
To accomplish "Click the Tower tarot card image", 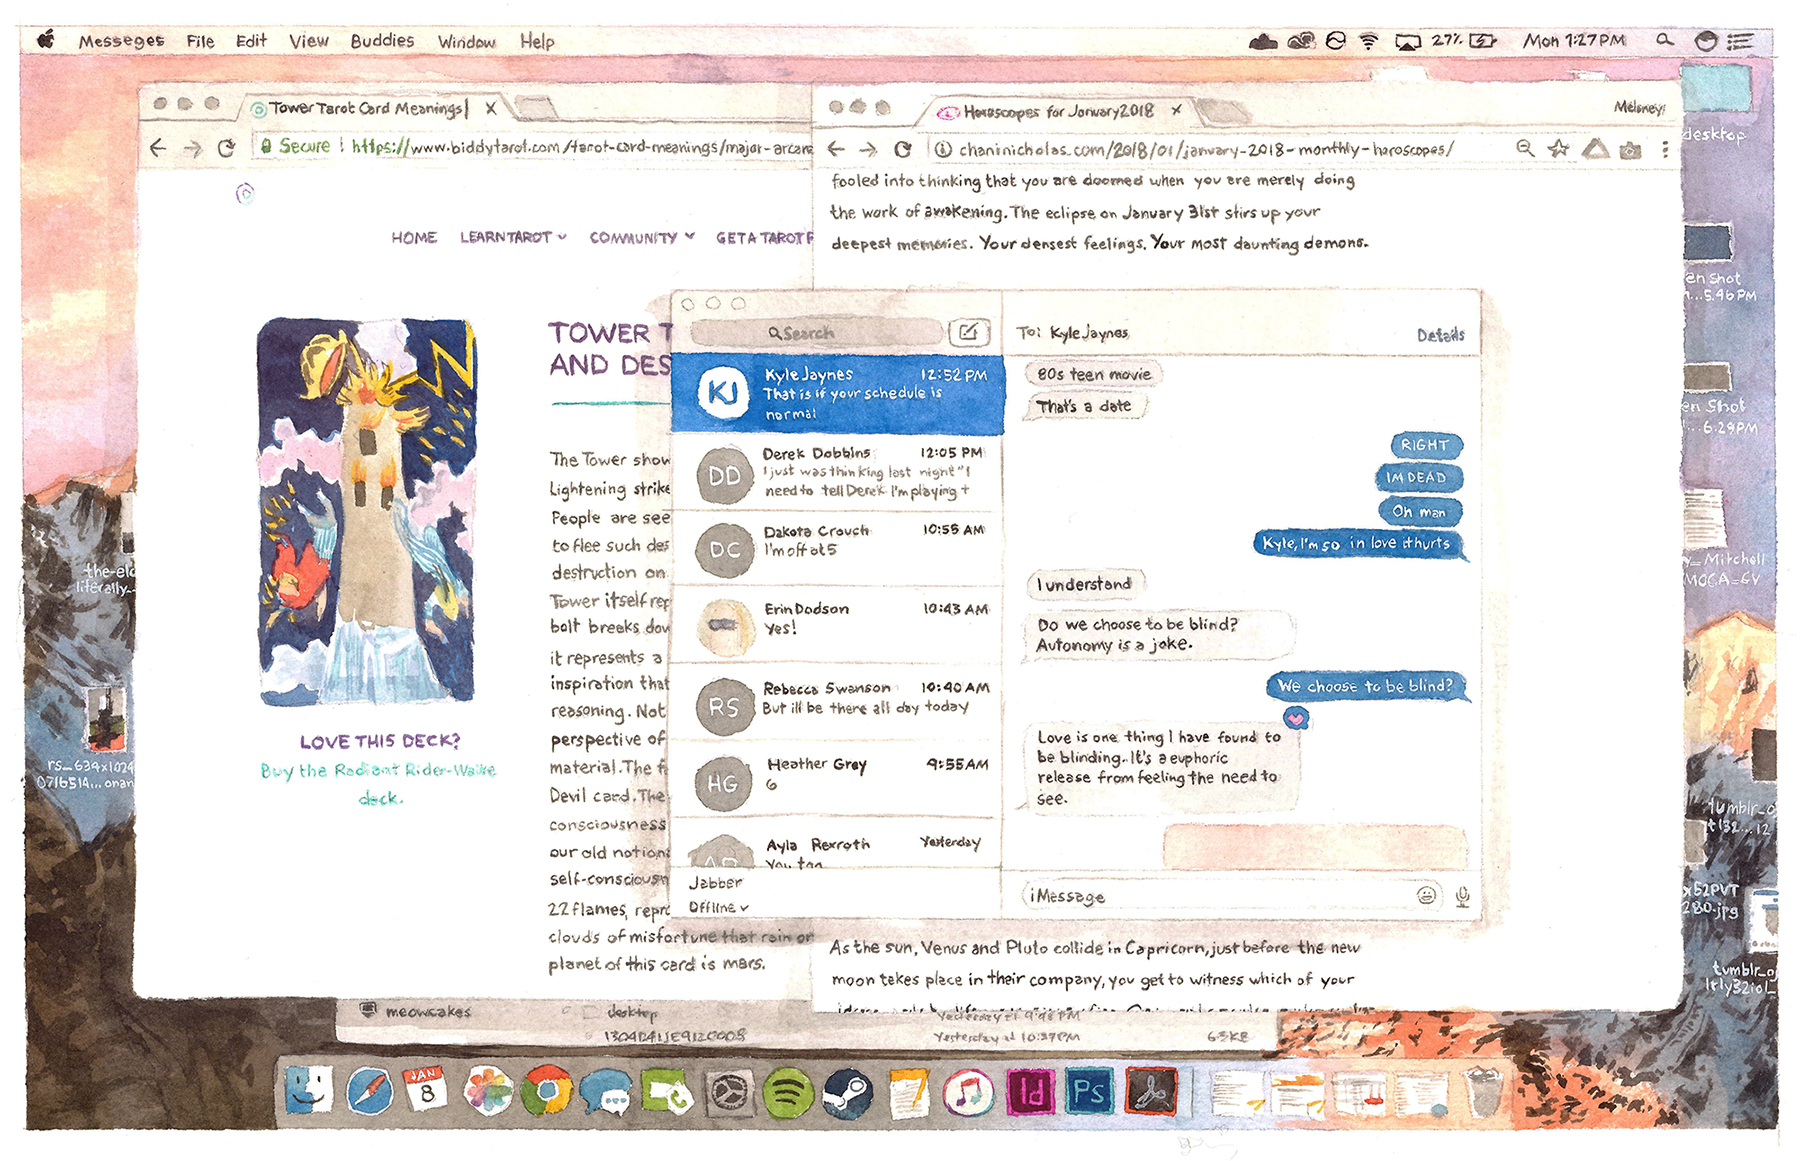I will pyautogui.click(x=366, y=510).
